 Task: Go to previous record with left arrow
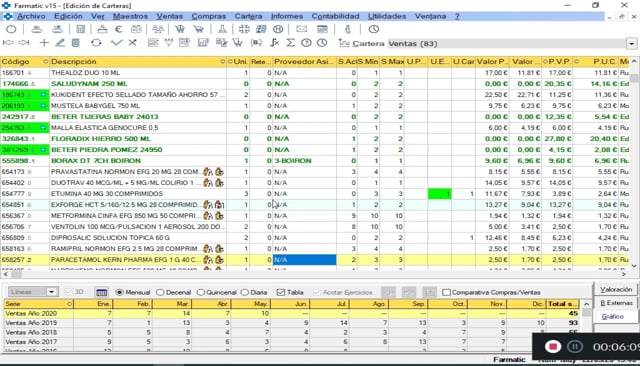(8, 43)
